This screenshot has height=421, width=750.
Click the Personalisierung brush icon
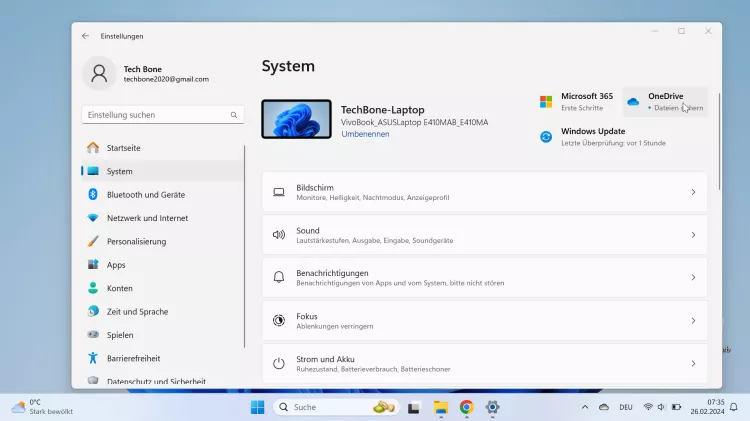coord(93,241)
